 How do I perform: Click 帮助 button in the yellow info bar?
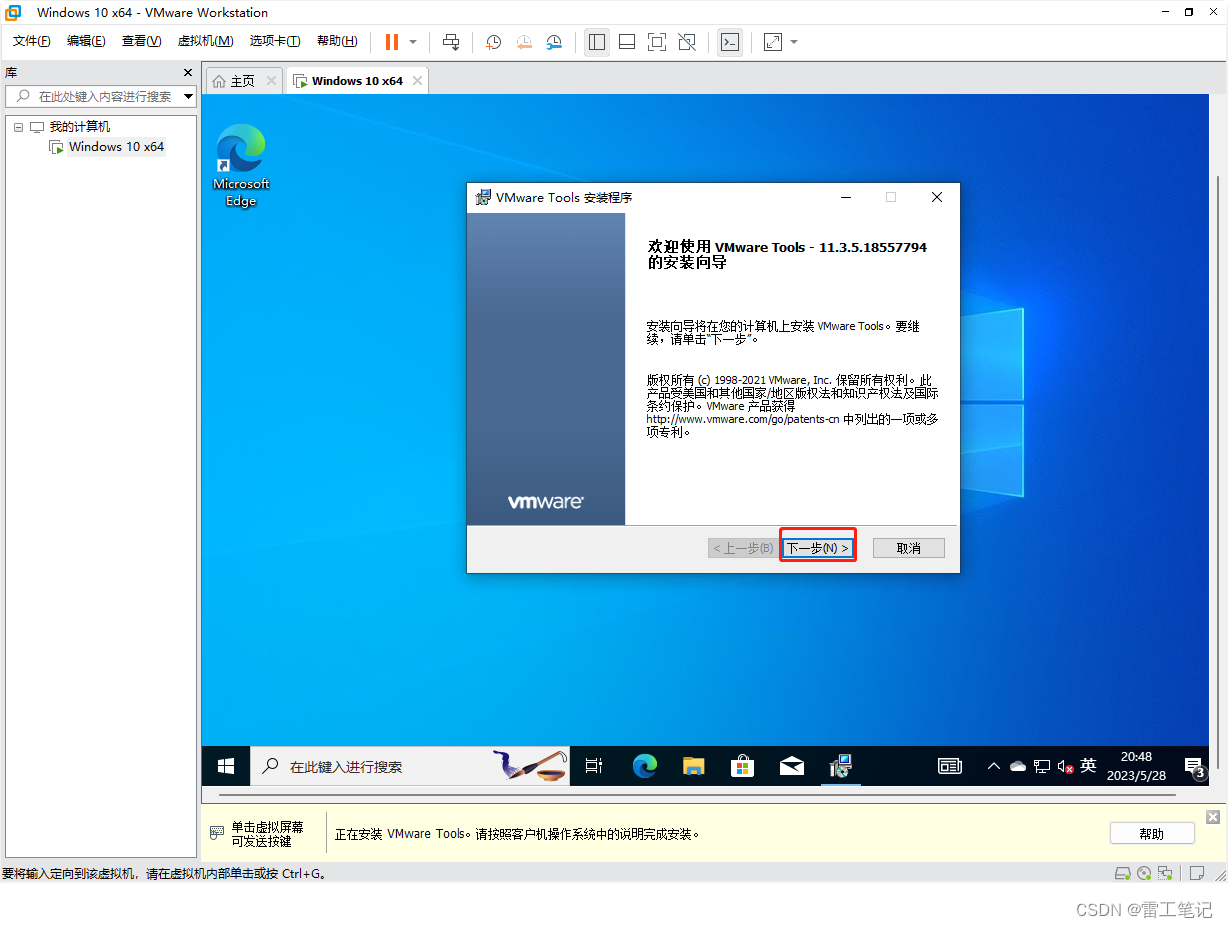pos(1152,834)
